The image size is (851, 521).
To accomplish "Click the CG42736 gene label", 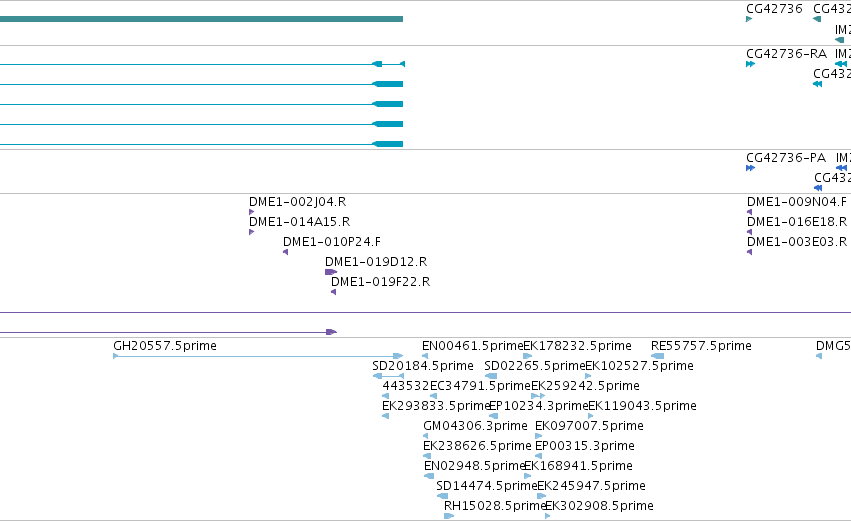I will (774, 9).
